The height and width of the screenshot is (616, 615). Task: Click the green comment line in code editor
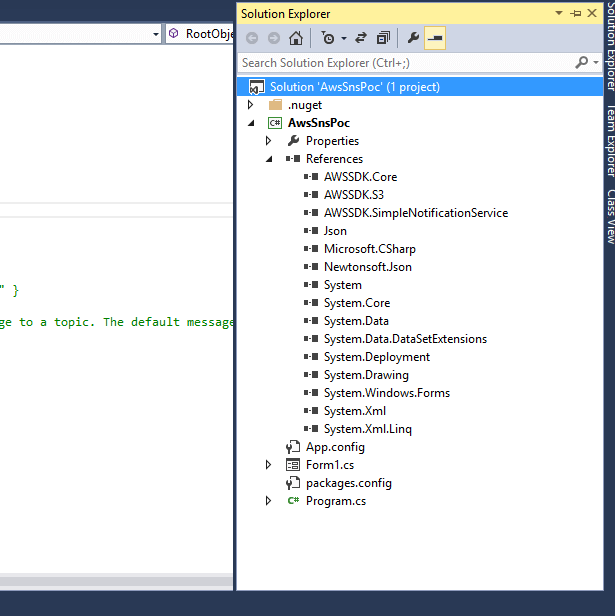pos(116,322)
